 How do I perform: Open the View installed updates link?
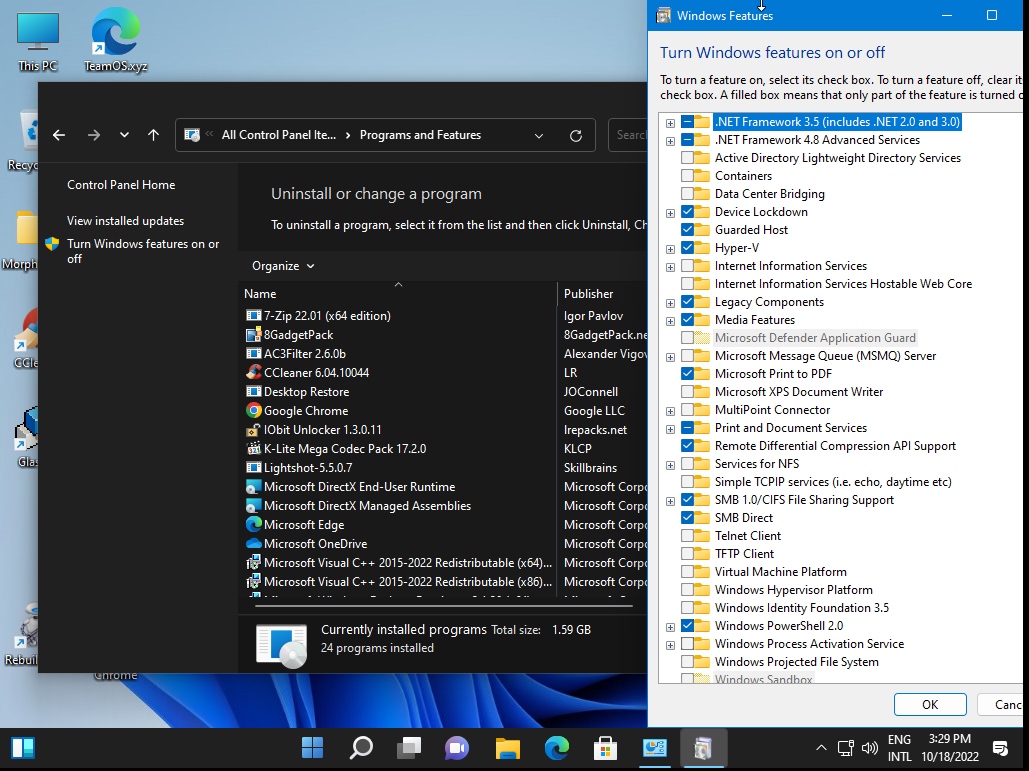tap(126, 221)
